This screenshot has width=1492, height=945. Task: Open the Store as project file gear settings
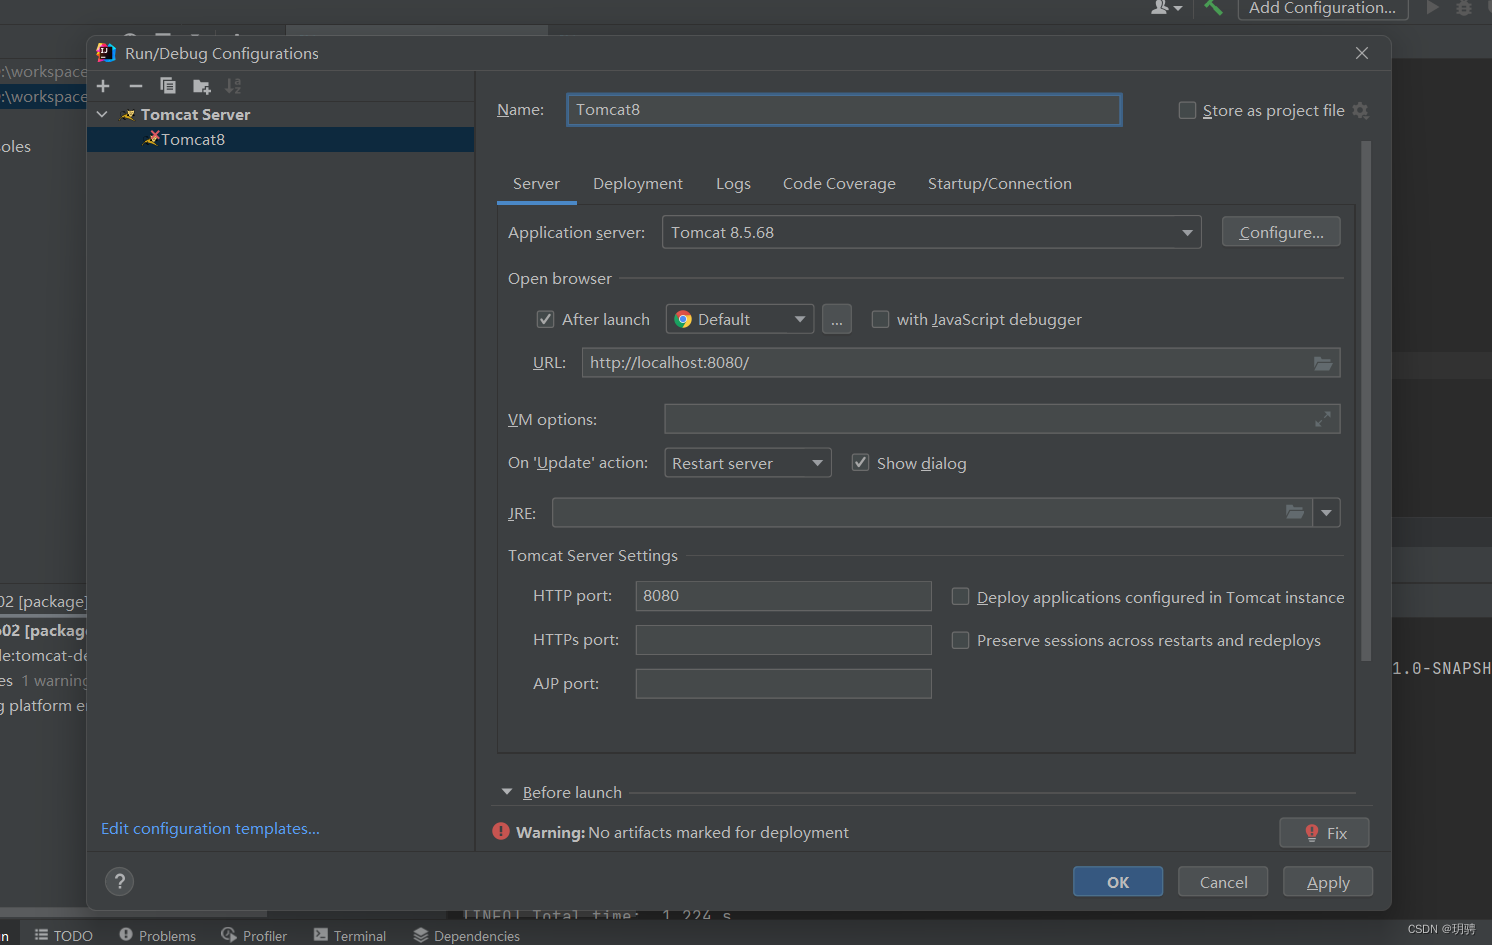pos(1360,111)
